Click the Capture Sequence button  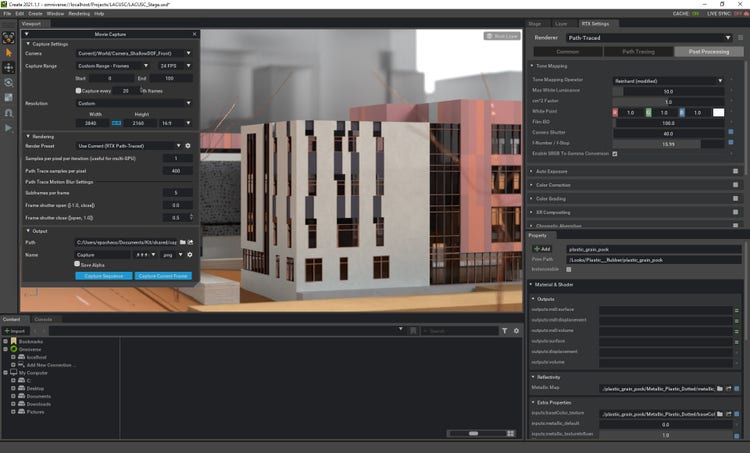(103, 275)
